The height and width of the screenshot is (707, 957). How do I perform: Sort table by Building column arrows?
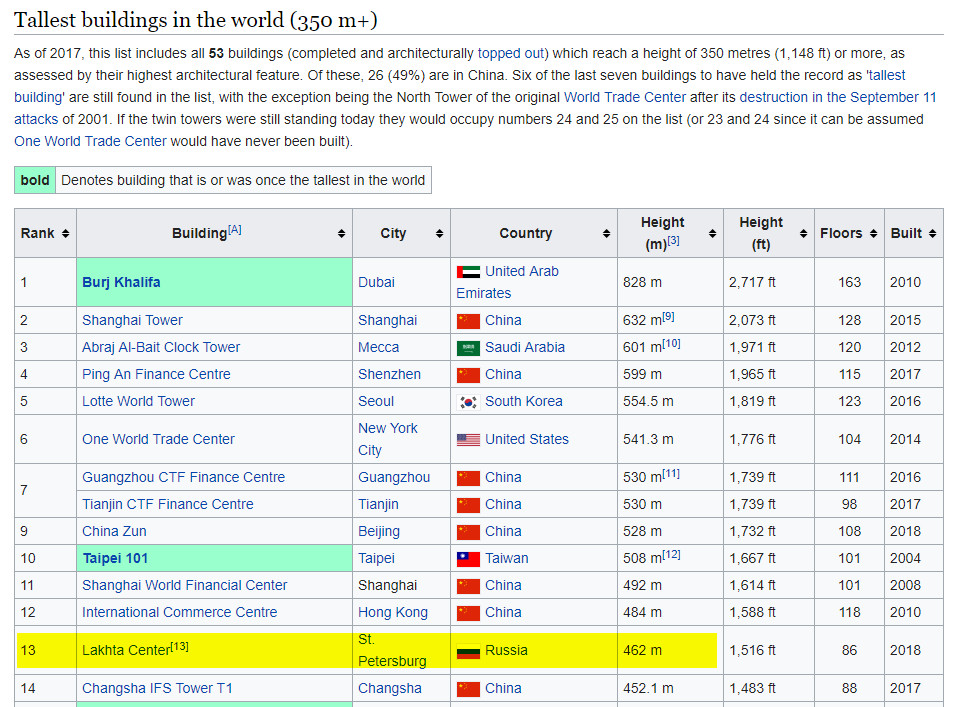[x=341, y=233]
